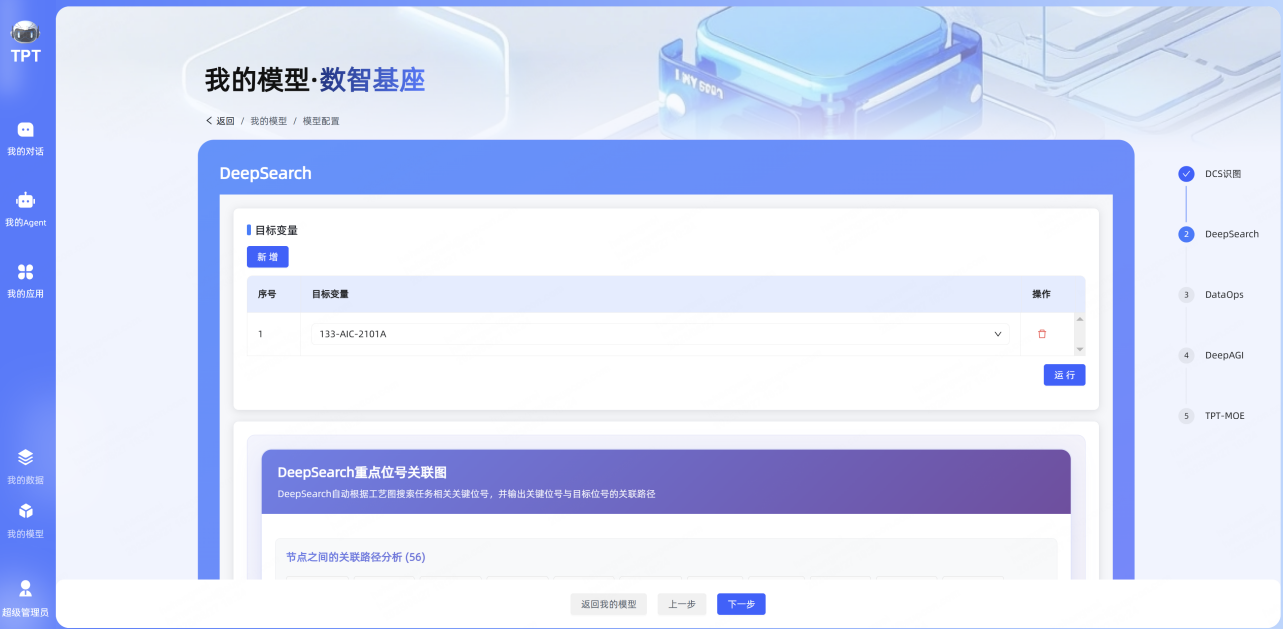The height and width of the screenshot is (629, 1283).
Task: Select DeepSearch step label in stepper
Action: tap(1232, 234)
